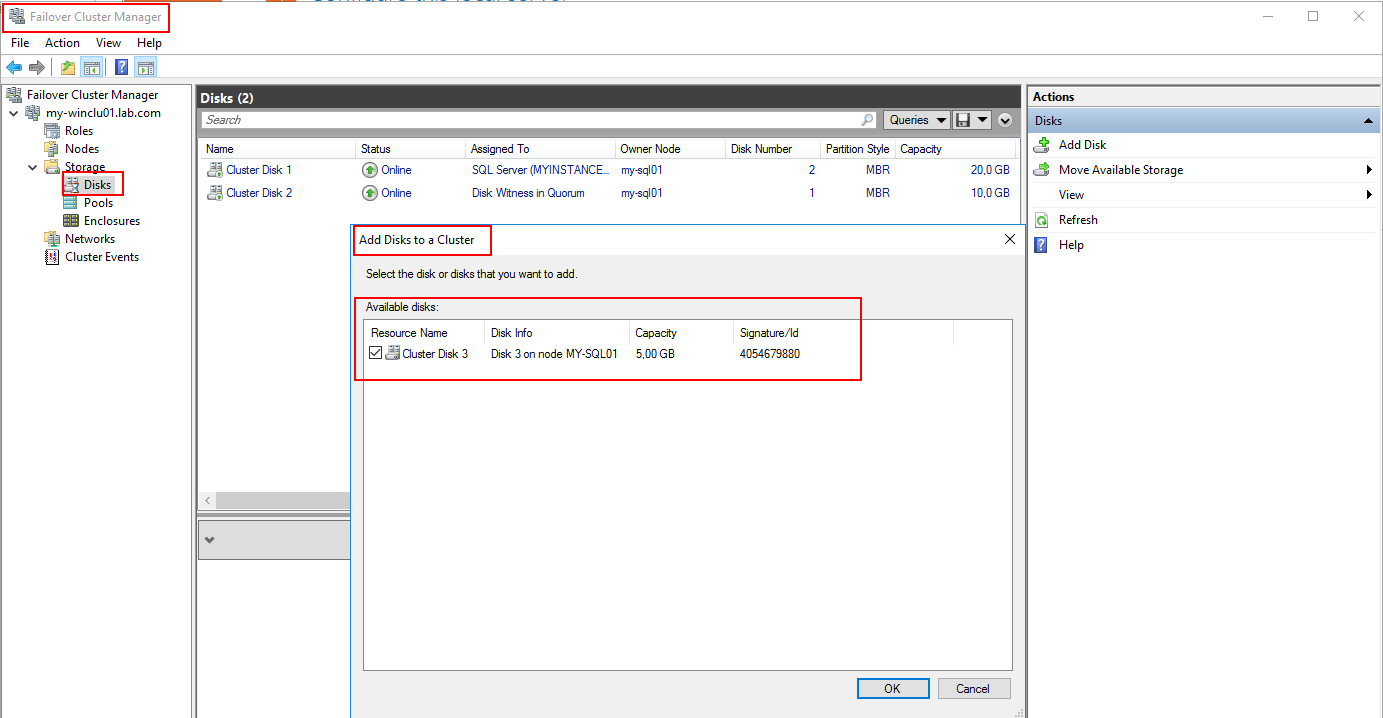Sort by Disk Number column header
1383x718 pixels.
[773, 149]
